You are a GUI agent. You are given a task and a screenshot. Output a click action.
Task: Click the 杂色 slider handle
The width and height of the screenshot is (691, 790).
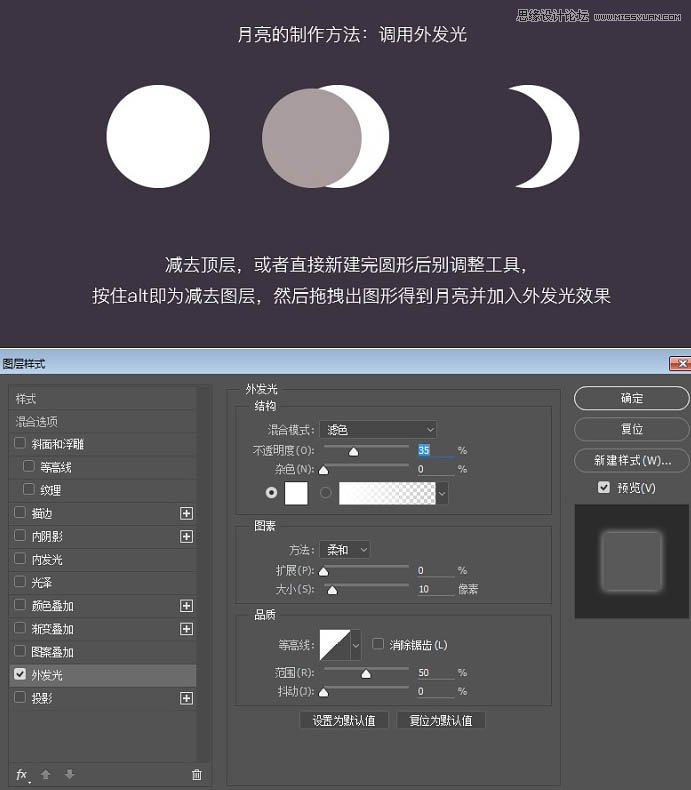pyautogui.click(x=324, y=470)
